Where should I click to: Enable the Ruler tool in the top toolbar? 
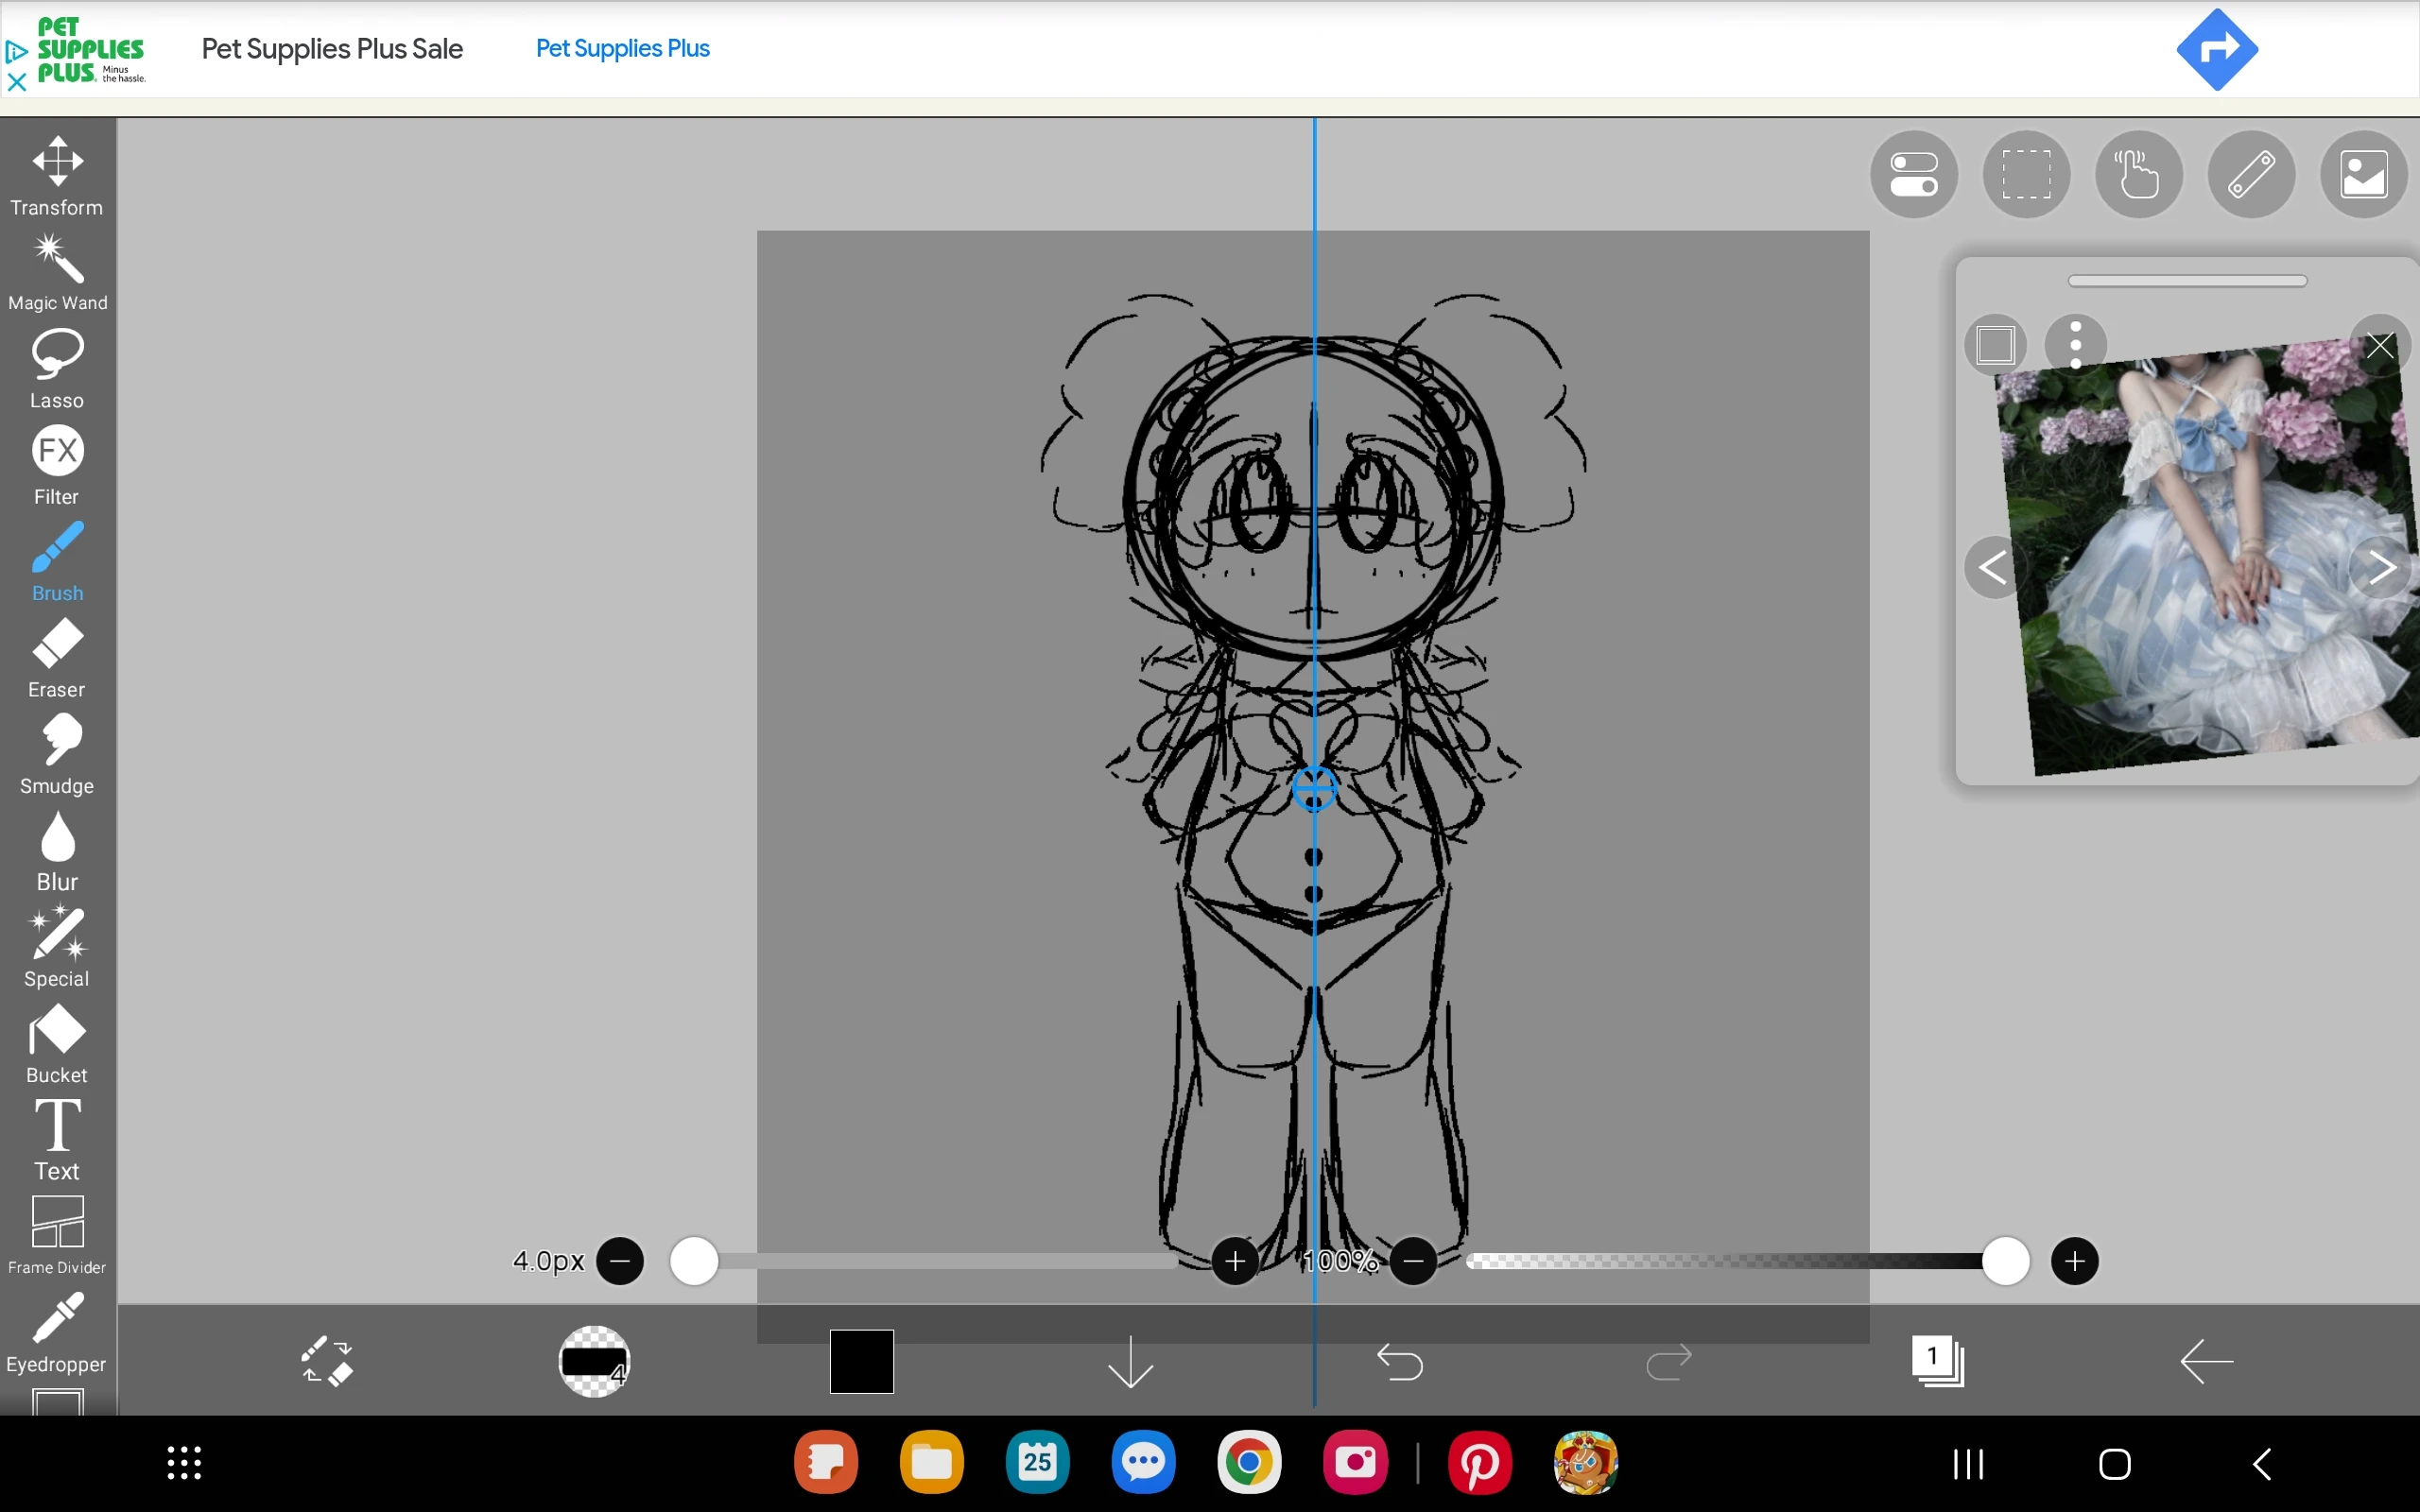point(2251,174)
